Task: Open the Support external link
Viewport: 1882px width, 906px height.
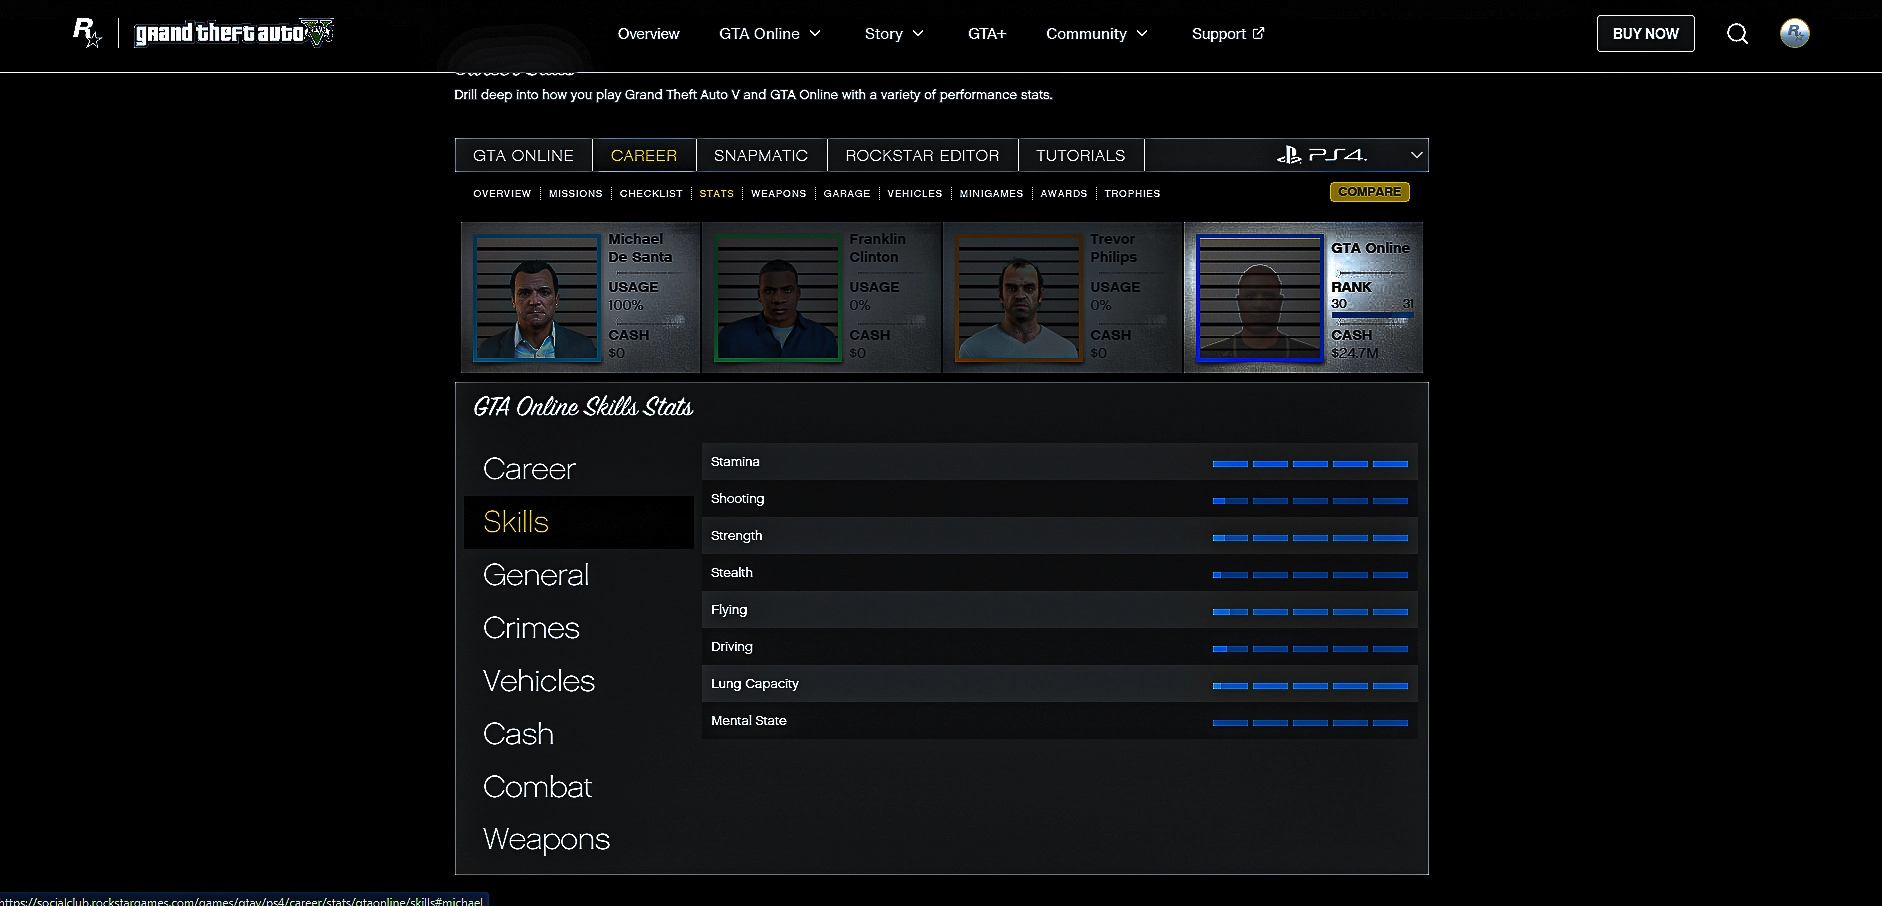Action: 1227,34
